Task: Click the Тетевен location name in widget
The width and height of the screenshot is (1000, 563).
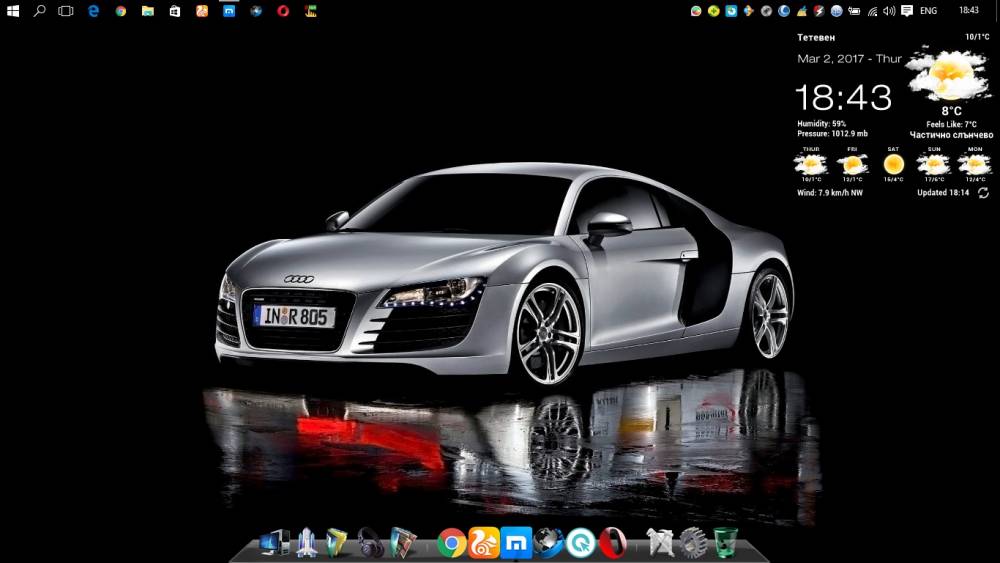Action: [816, 38]
